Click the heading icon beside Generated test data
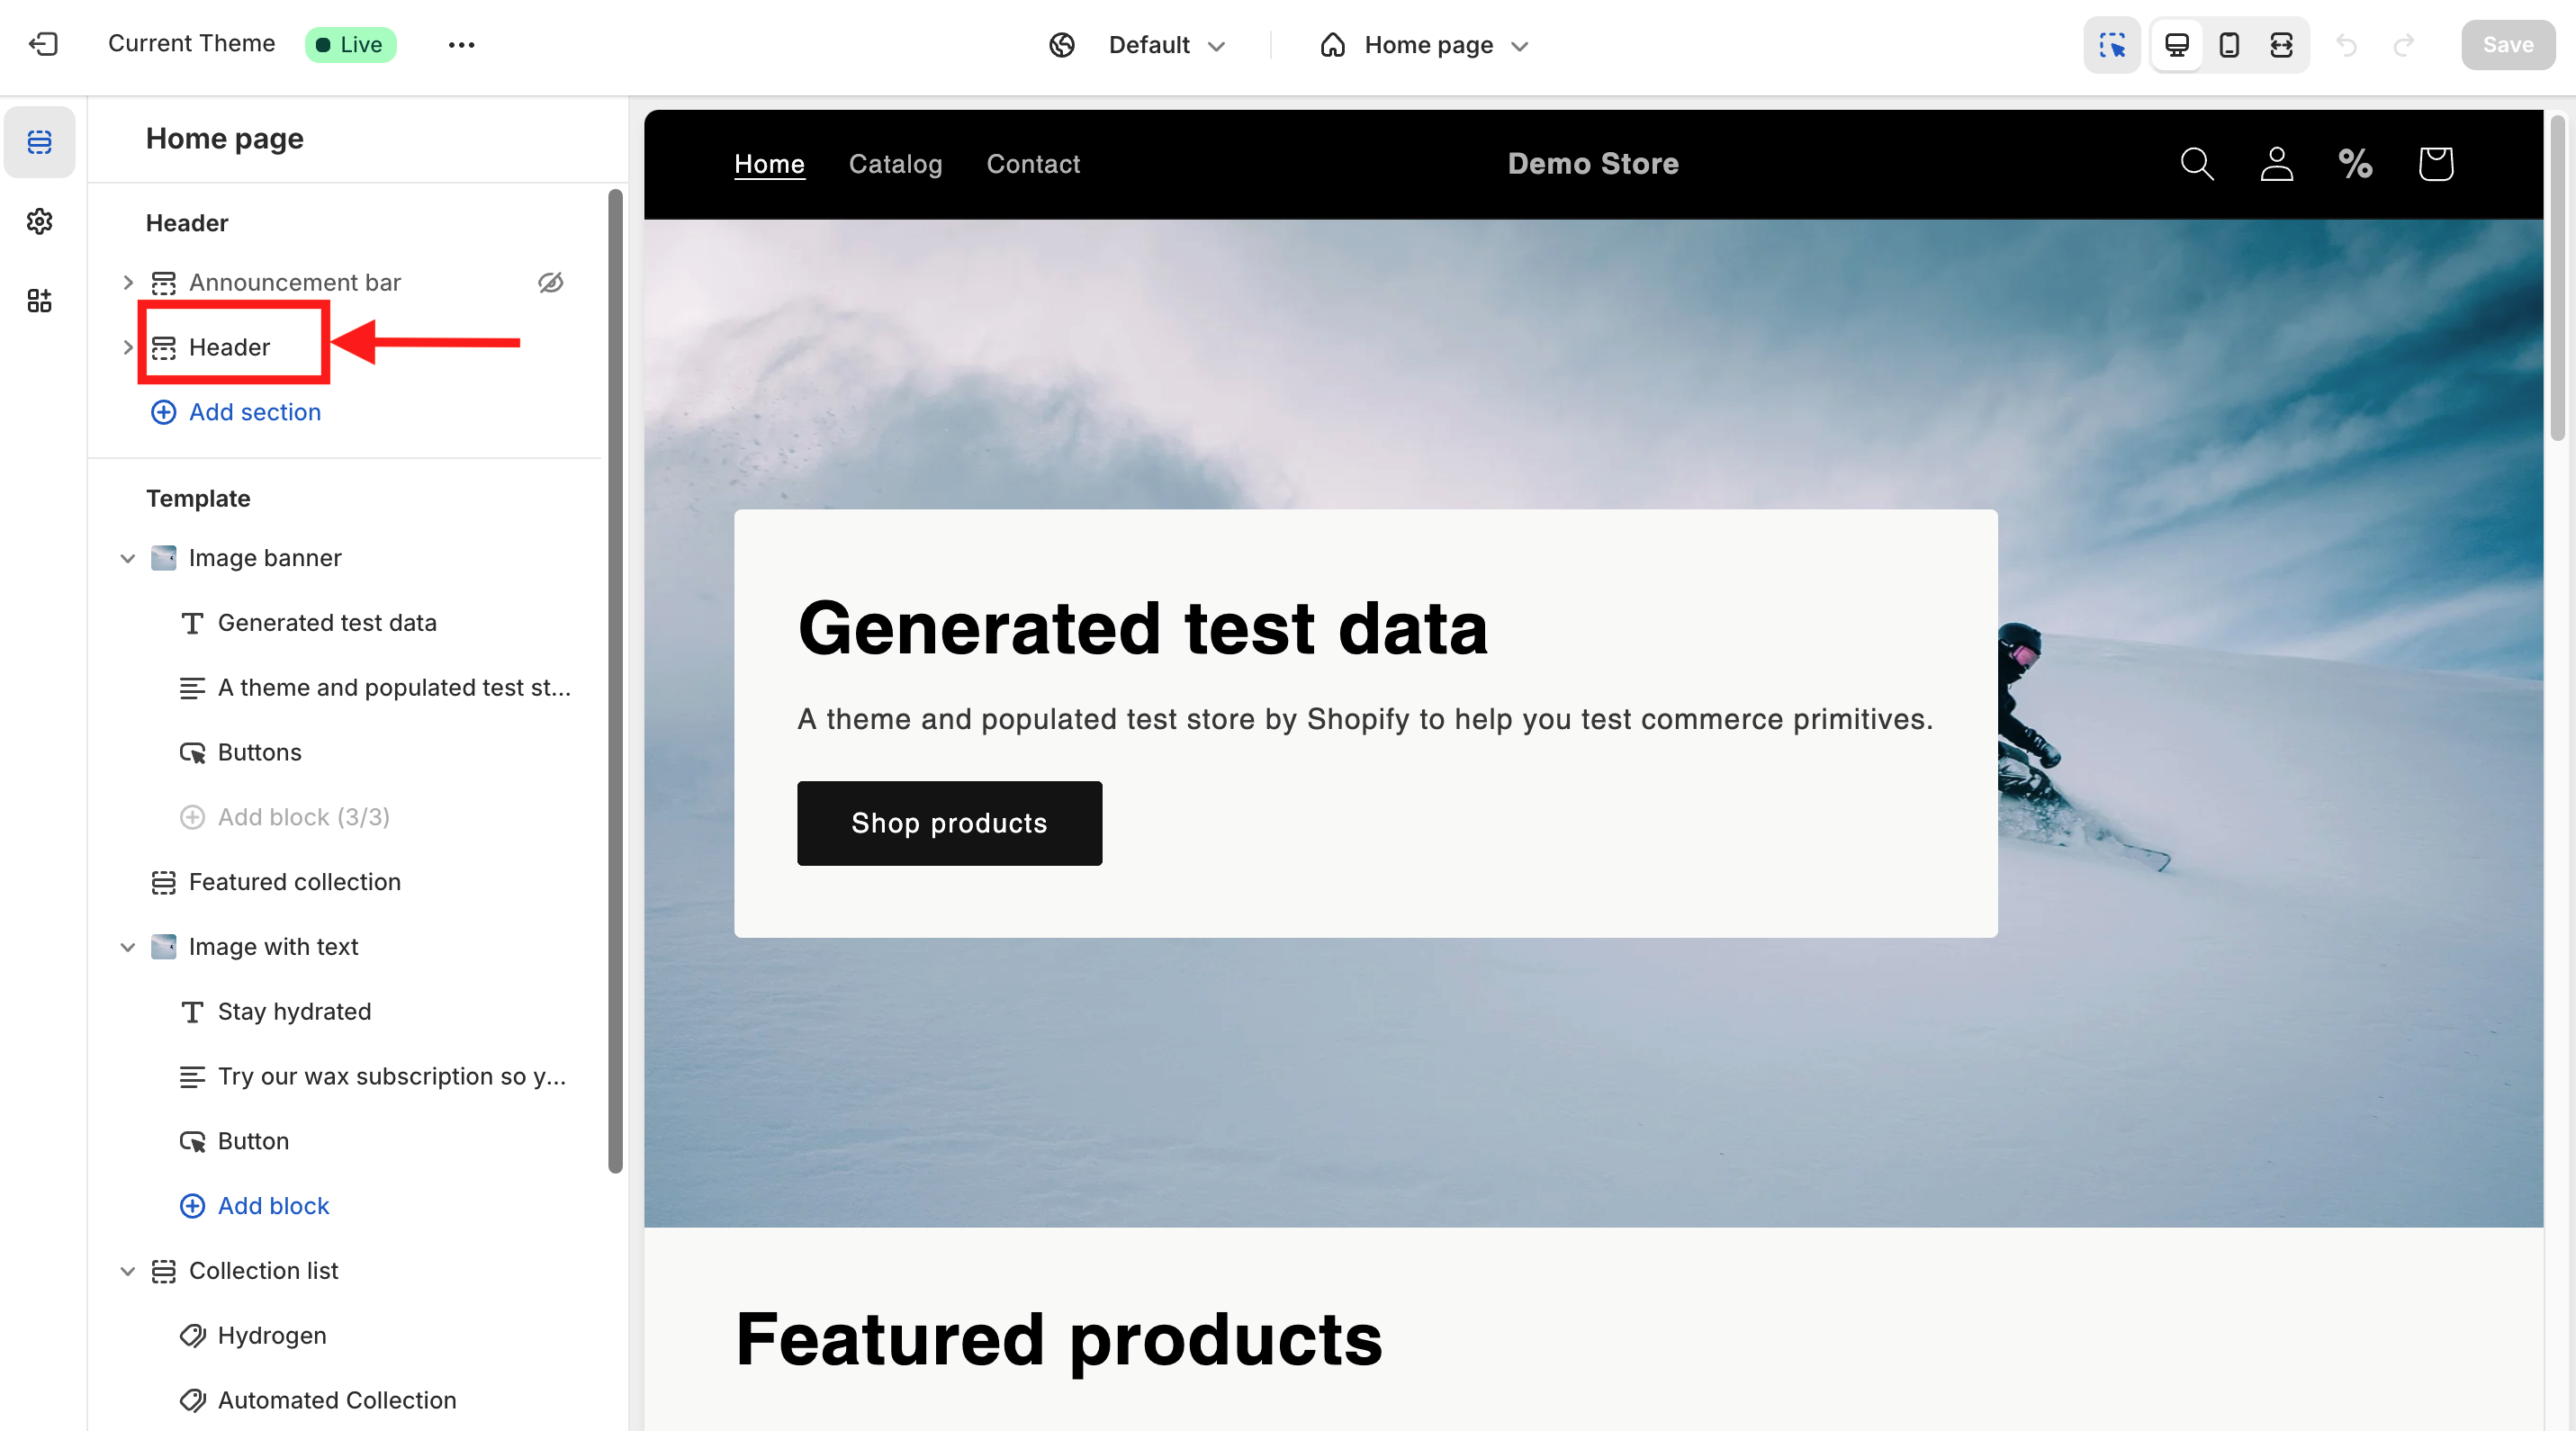Viewport: 2576px width, 1431px height. pos(193,623)
